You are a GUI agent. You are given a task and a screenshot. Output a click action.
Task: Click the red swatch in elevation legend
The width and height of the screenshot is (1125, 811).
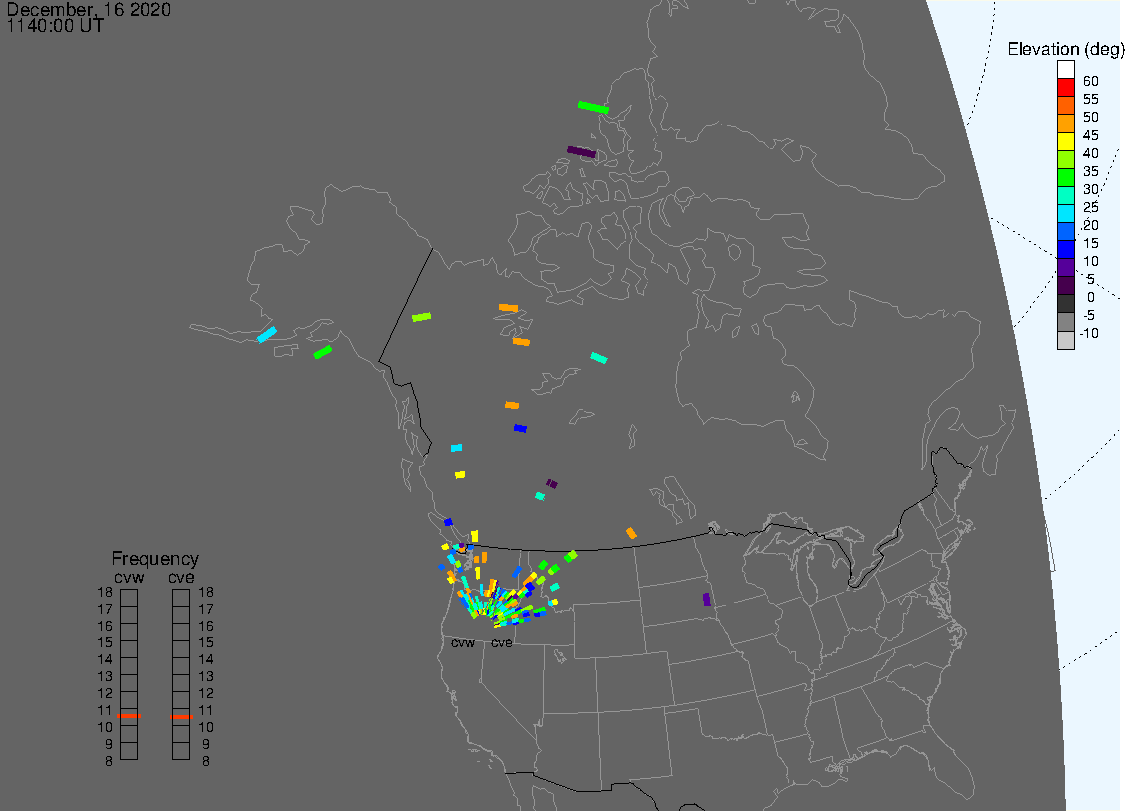tap(1065, 88)
